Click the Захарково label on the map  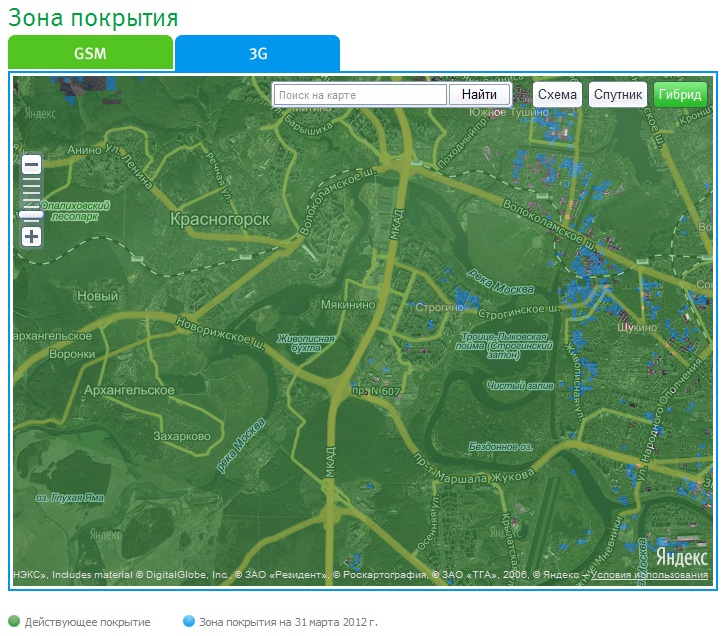point(181,436)
